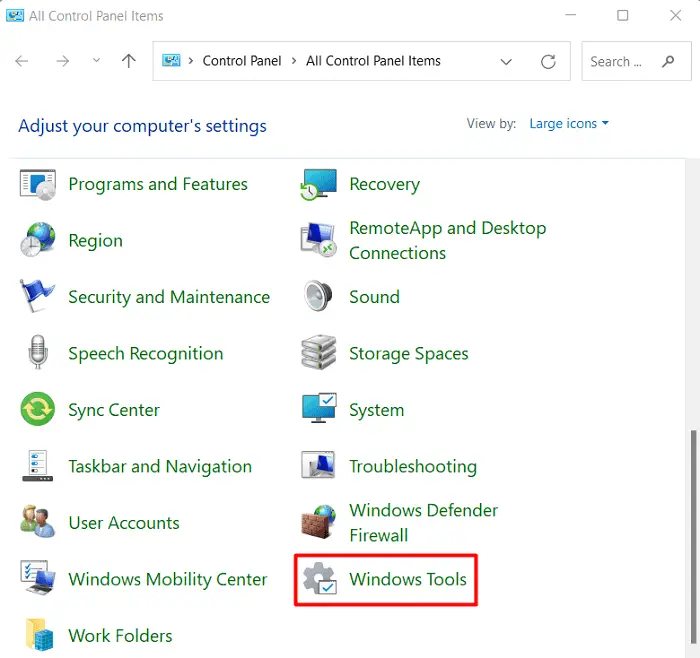Open the Sound link
700x658 pixels.
coord(375,297)
